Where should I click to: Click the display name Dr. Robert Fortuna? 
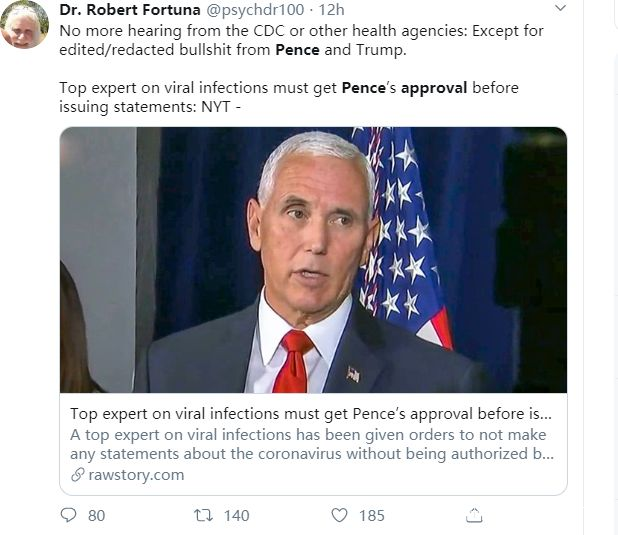130,10
